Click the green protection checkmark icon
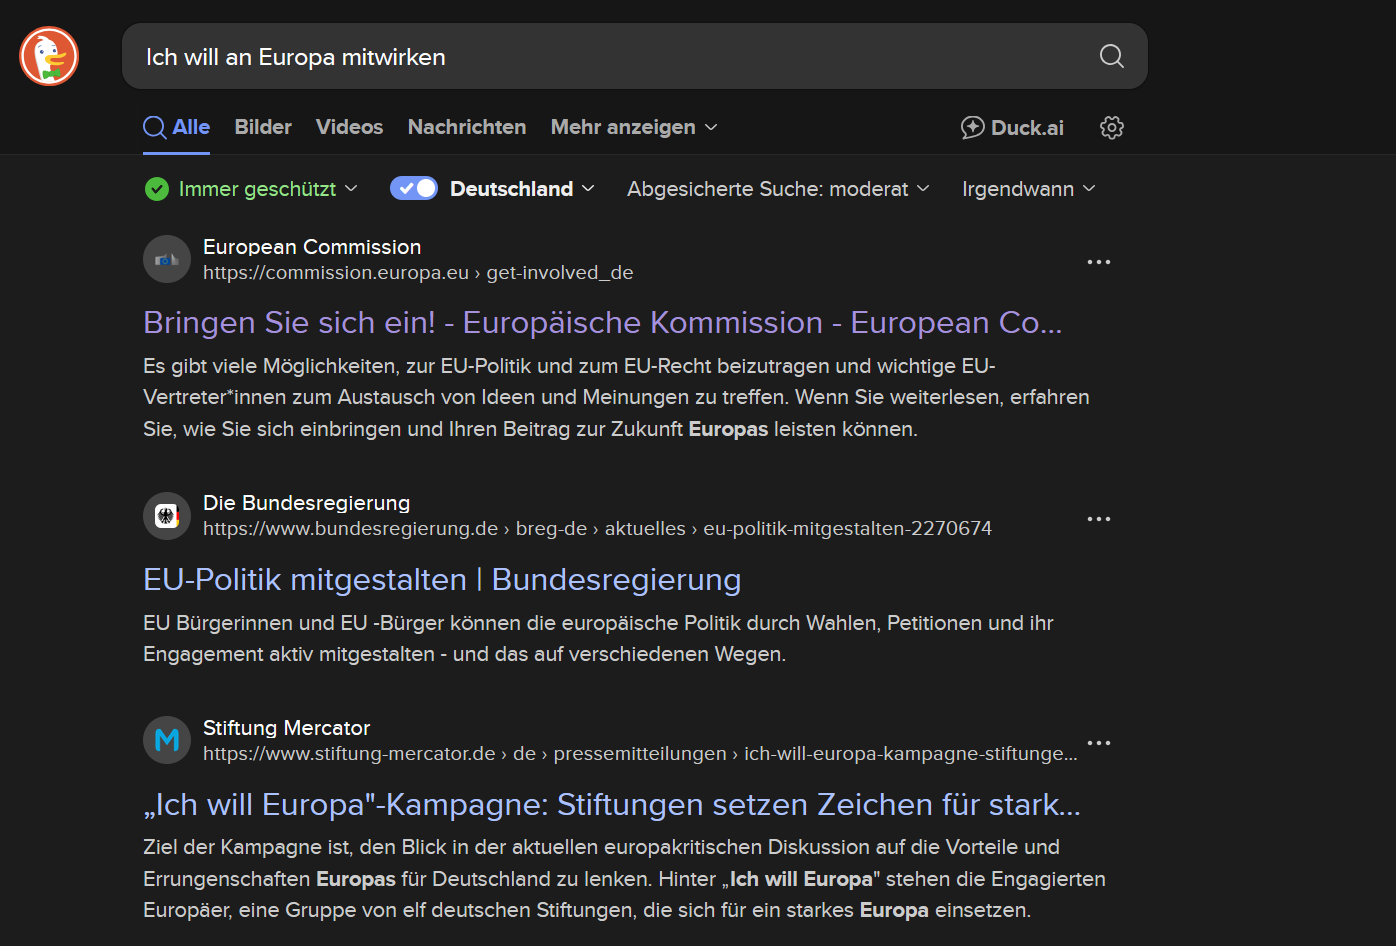The image size is (1396, 946). point(157,189)
